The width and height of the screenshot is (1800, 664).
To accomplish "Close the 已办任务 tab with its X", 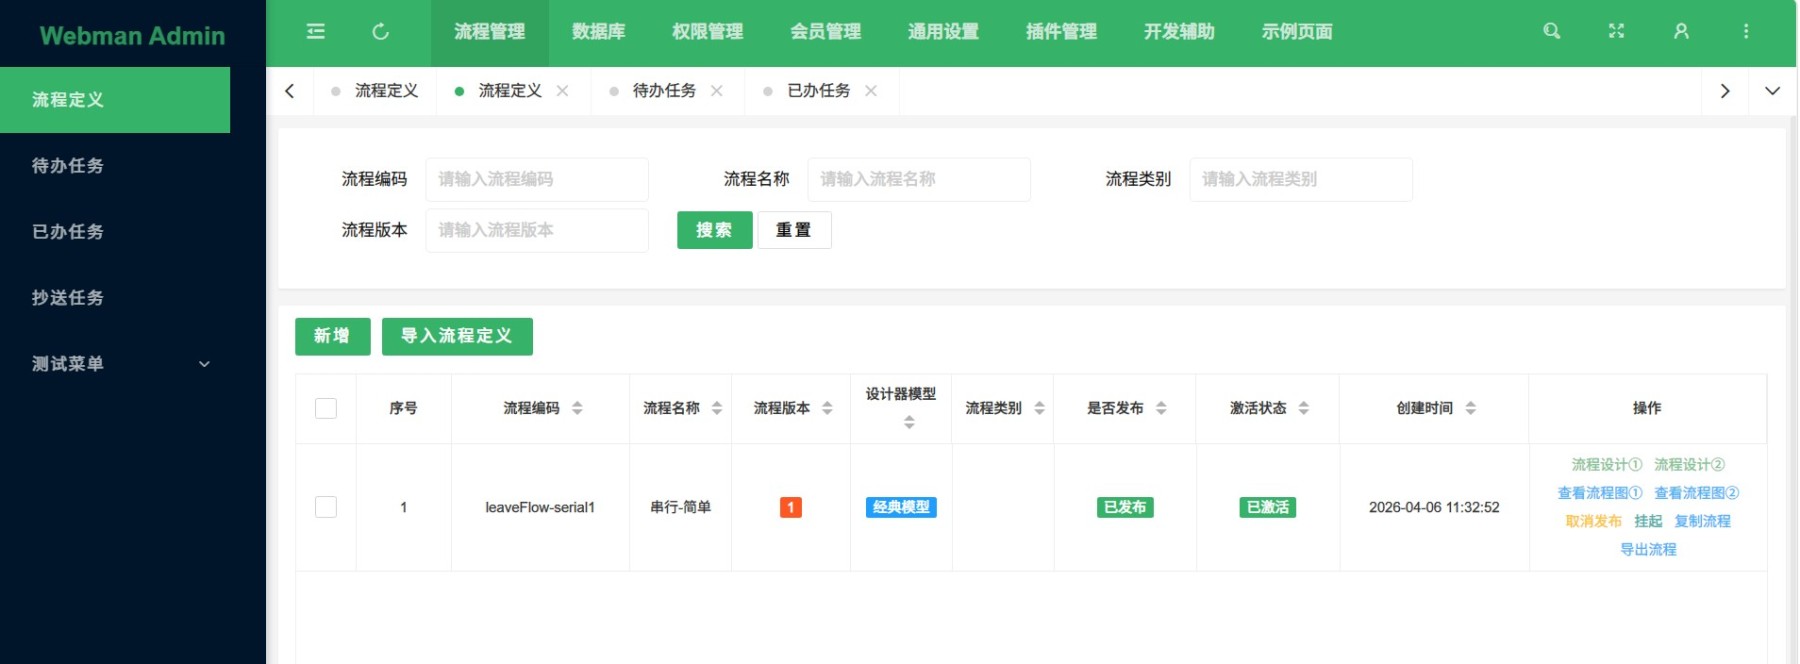I will click(x=871, y=91).
